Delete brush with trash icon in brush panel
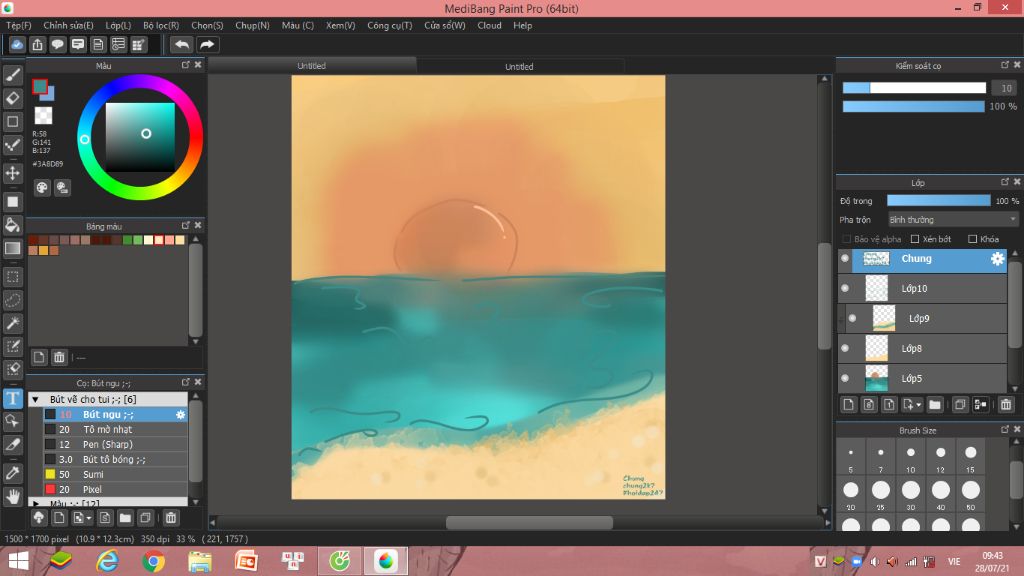 pos(170,518)
